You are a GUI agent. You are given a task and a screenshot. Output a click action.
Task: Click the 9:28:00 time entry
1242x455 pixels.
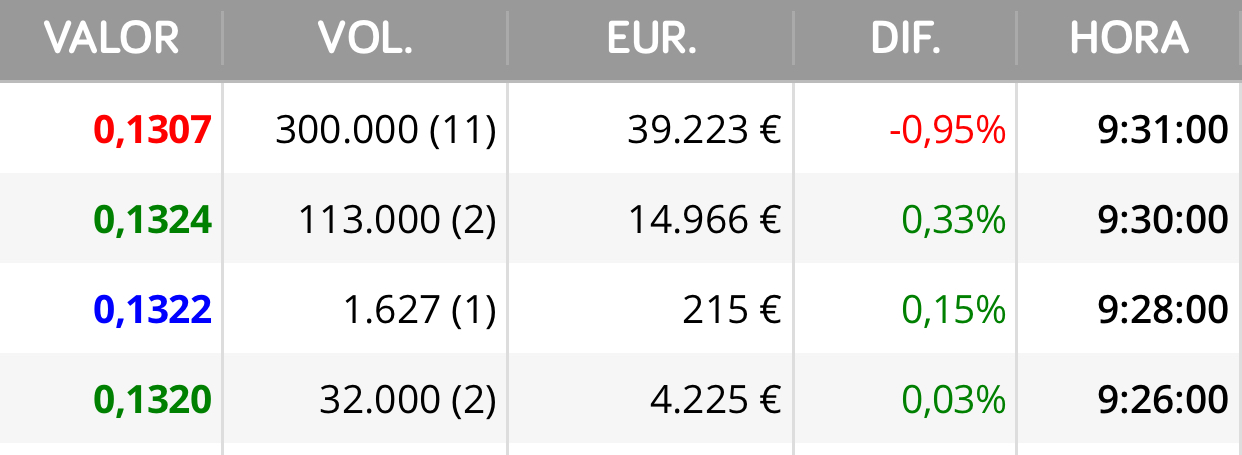coord(1162,310)
